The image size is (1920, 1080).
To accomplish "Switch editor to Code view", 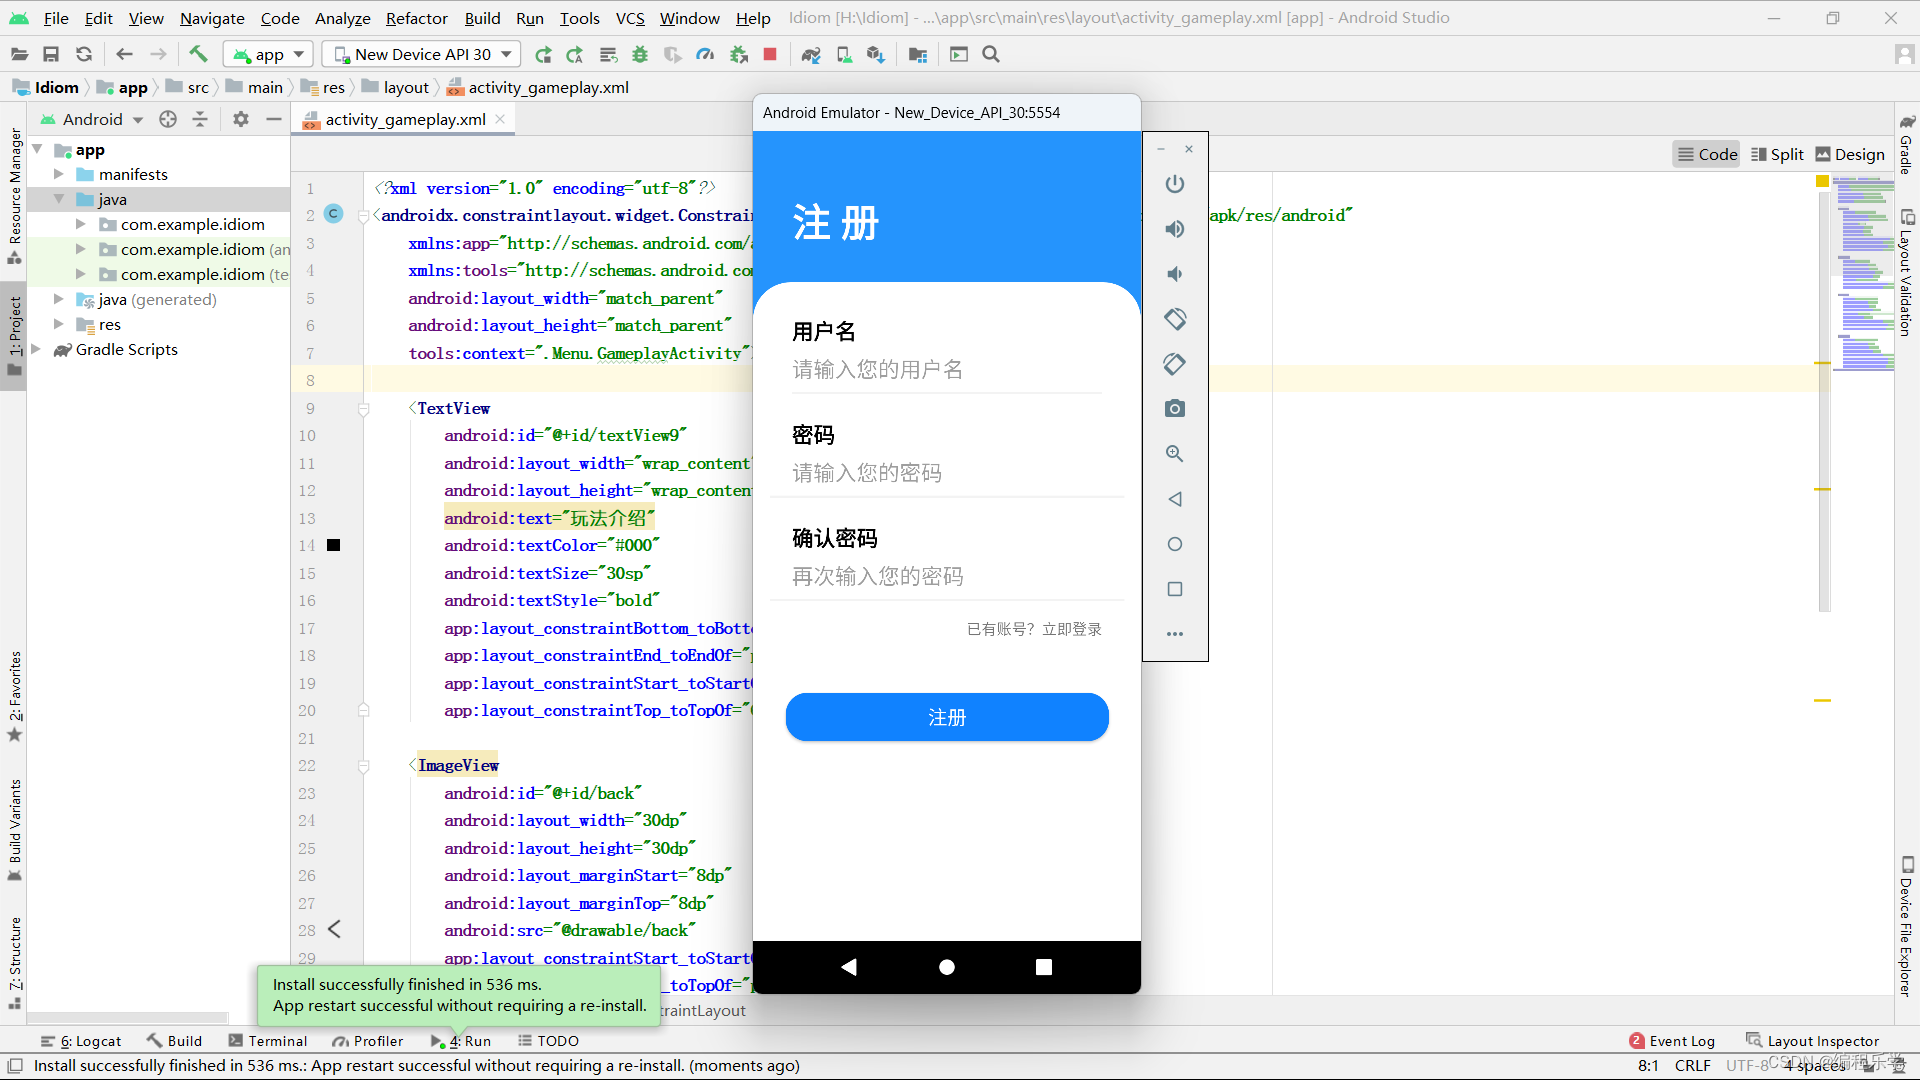I will (x=1707, y=154).
